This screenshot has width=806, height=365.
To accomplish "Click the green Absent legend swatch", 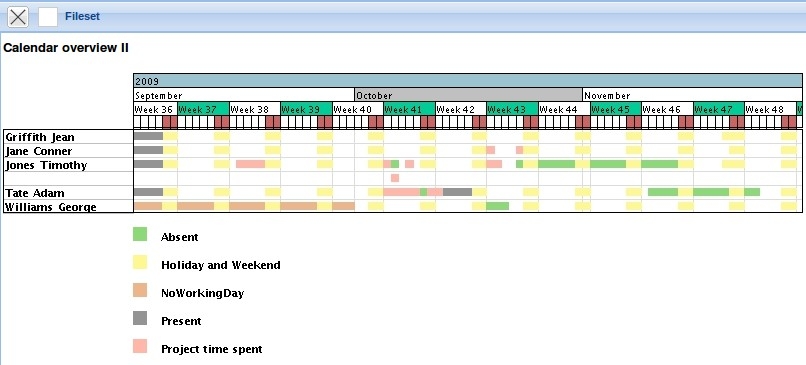I will coord(140,234).
